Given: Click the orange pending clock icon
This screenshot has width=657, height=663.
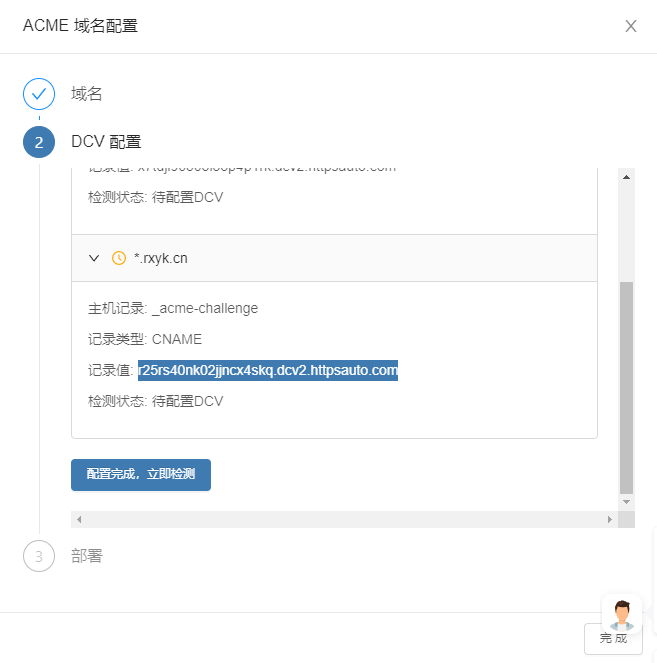Looking at the screenshot, I should 119,258.
